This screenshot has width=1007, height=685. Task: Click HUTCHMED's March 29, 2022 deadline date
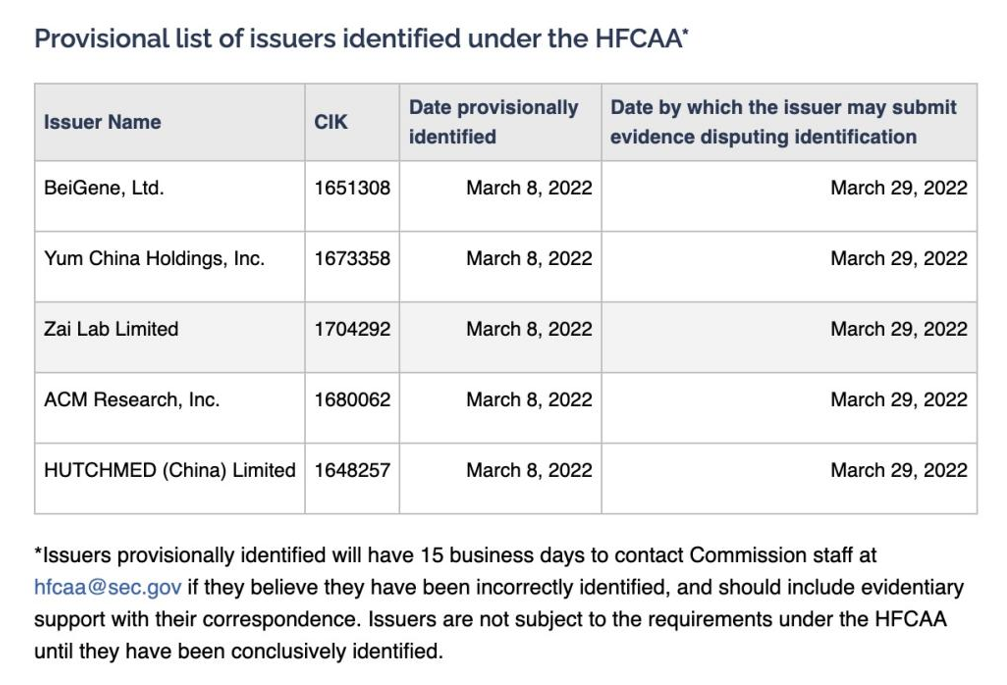pyautogui.click(x=898, y=470)
